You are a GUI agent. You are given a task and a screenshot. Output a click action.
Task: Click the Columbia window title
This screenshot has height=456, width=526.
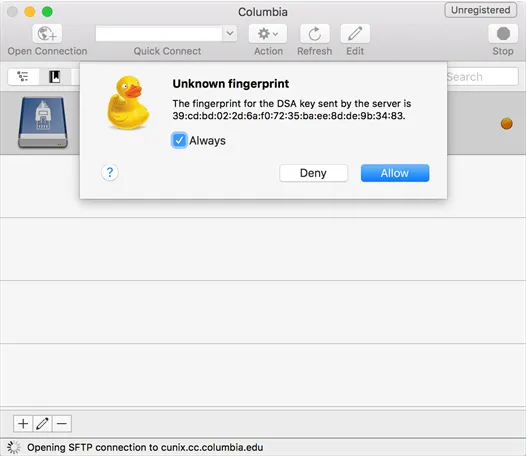tap(263, 12)
